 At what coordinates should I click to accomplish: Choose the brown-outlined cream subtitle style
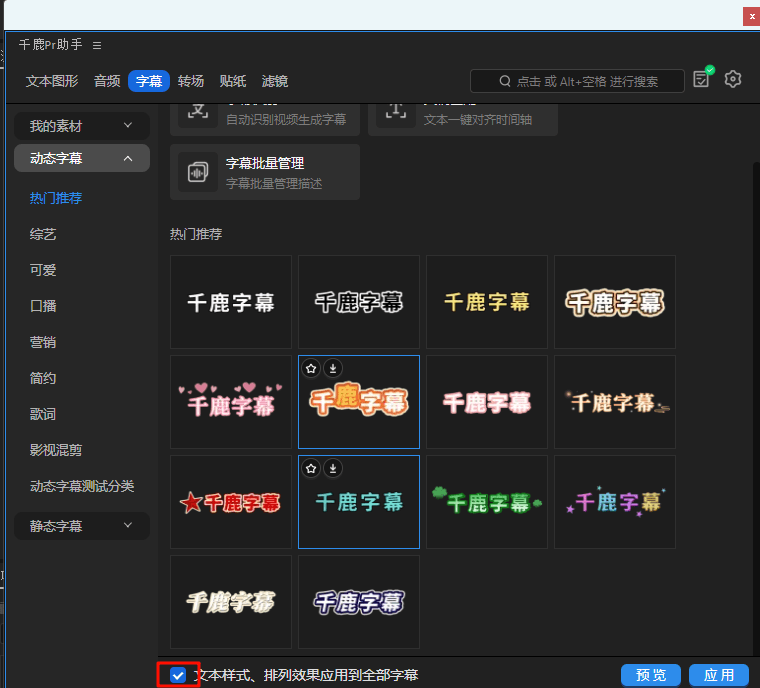tap(615, 302)
